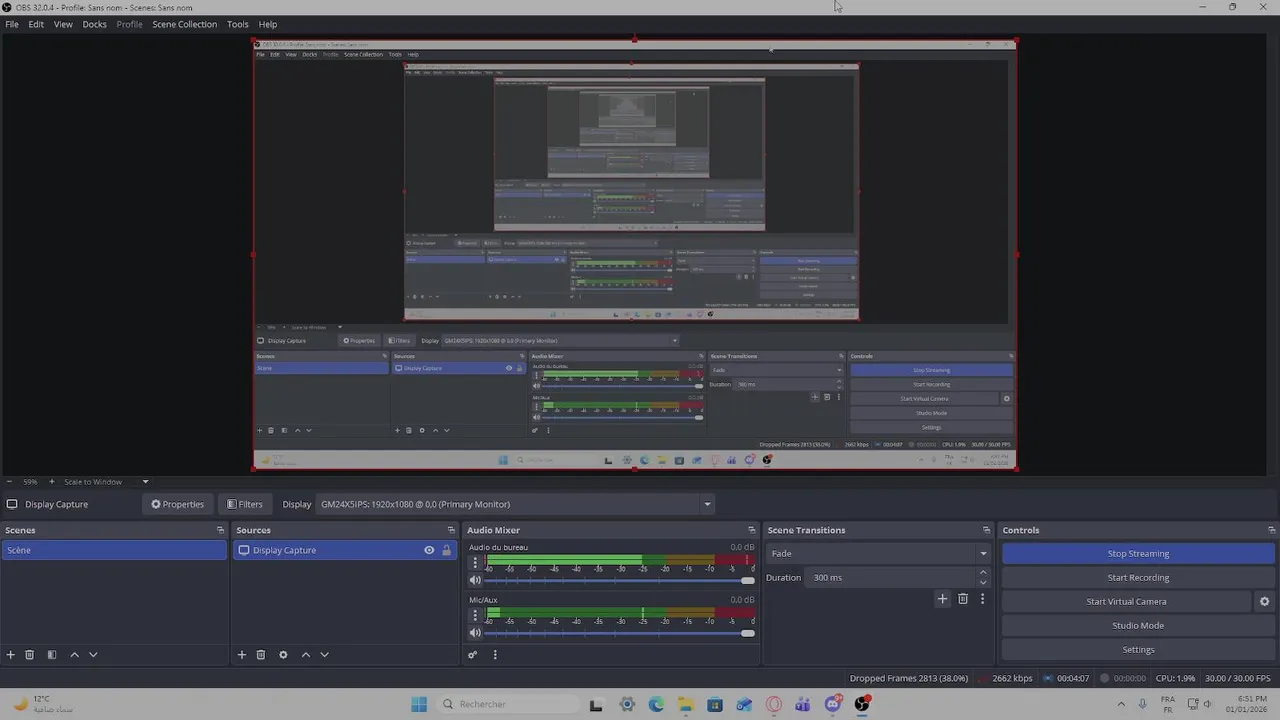This screenshot has width=1280, height=720.
Task: Open the View menu
Action: click(x=63, y=24)
